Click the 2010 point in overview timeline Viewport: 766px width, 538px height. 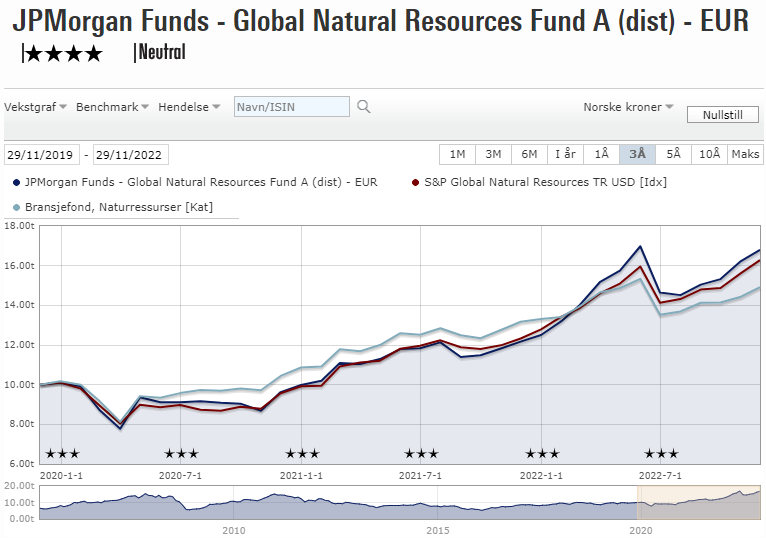[x=234, y=502]
